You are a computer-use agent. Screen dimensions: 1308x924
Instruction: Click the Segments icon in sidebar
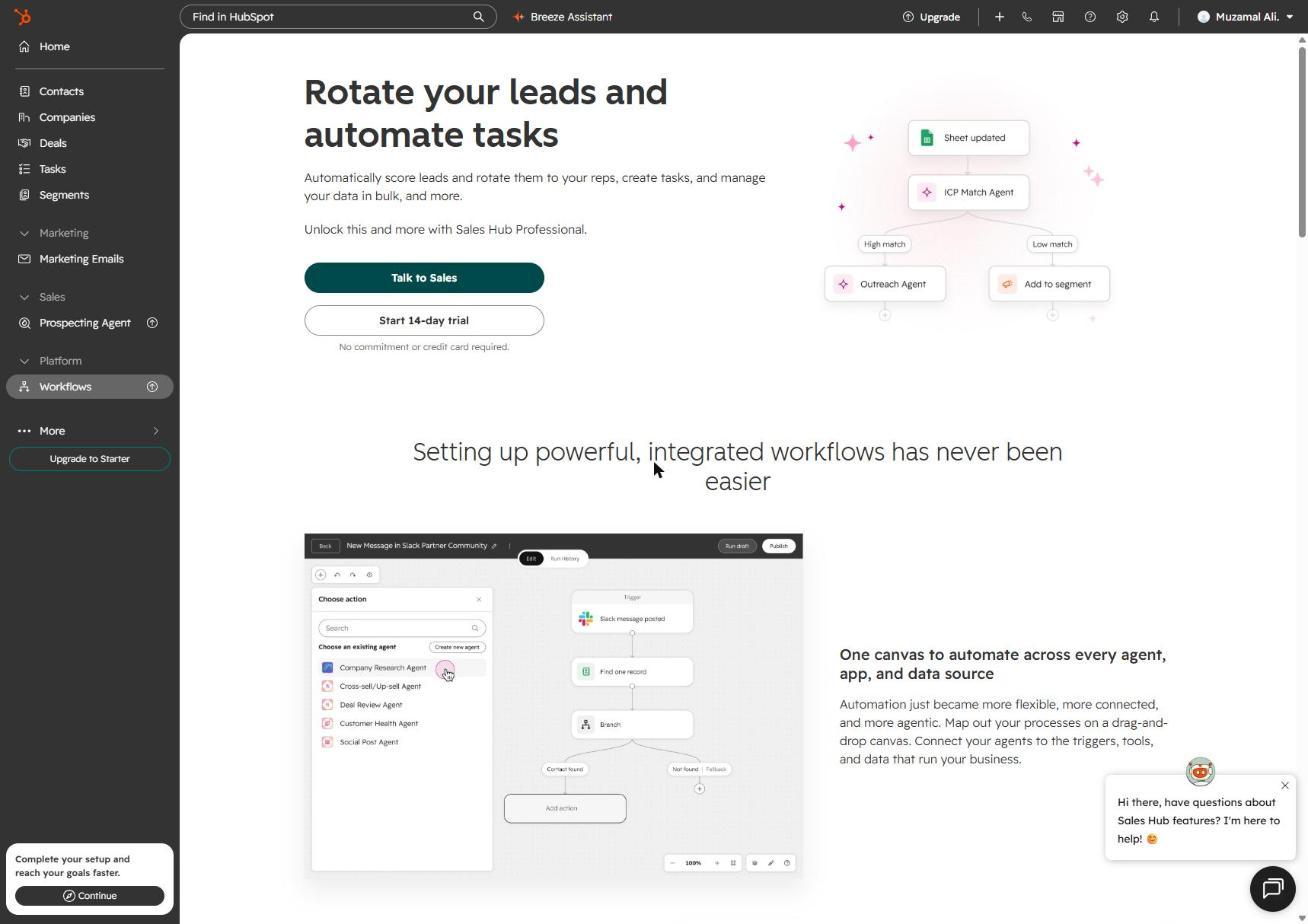tap(25, 195)
